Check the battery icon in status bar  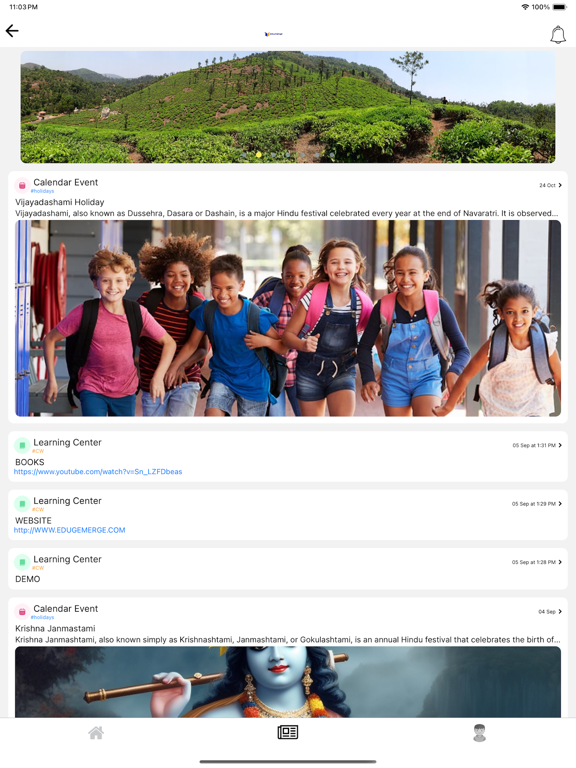(560, 7)
